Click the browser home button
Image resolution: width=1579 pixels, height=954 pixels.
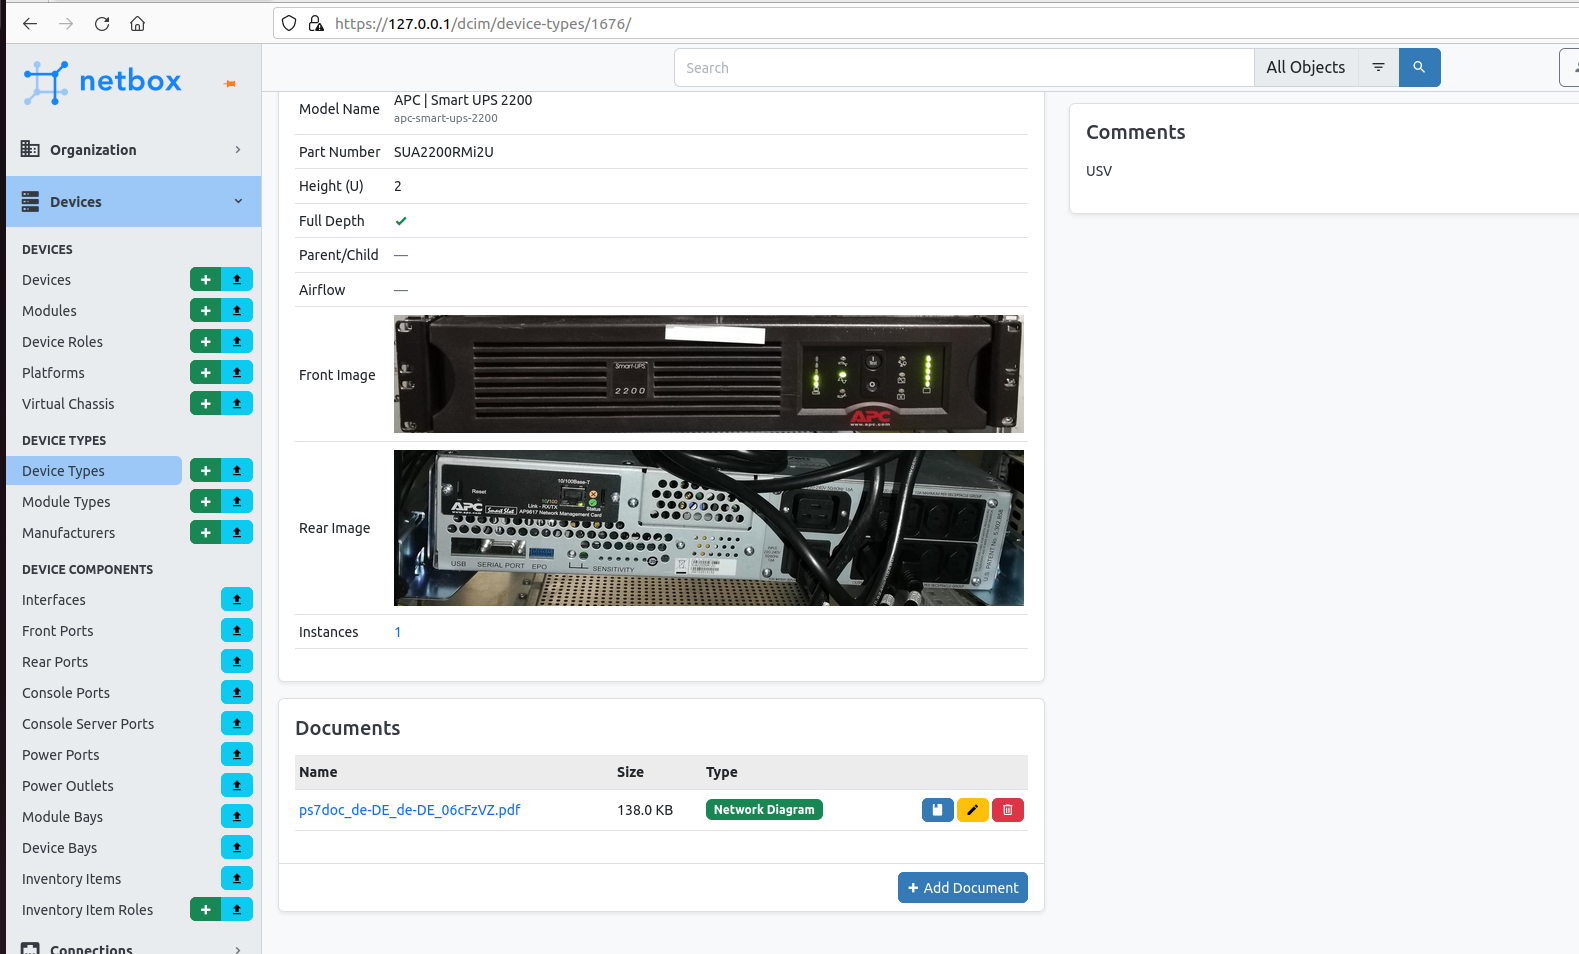tap(138, 23)
